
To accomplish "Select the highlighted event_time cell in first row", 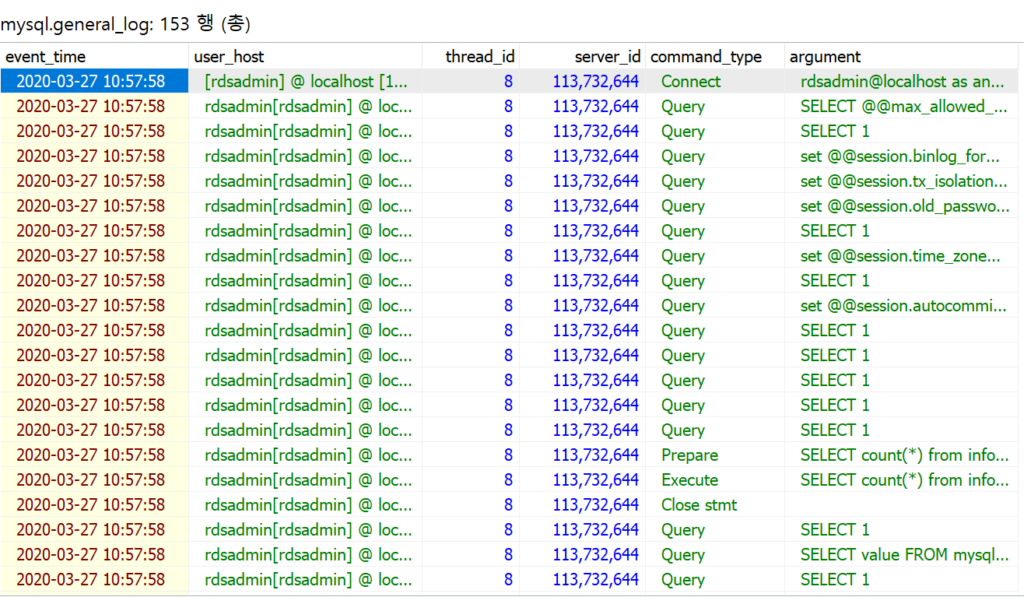I will [x=91, y=82].
